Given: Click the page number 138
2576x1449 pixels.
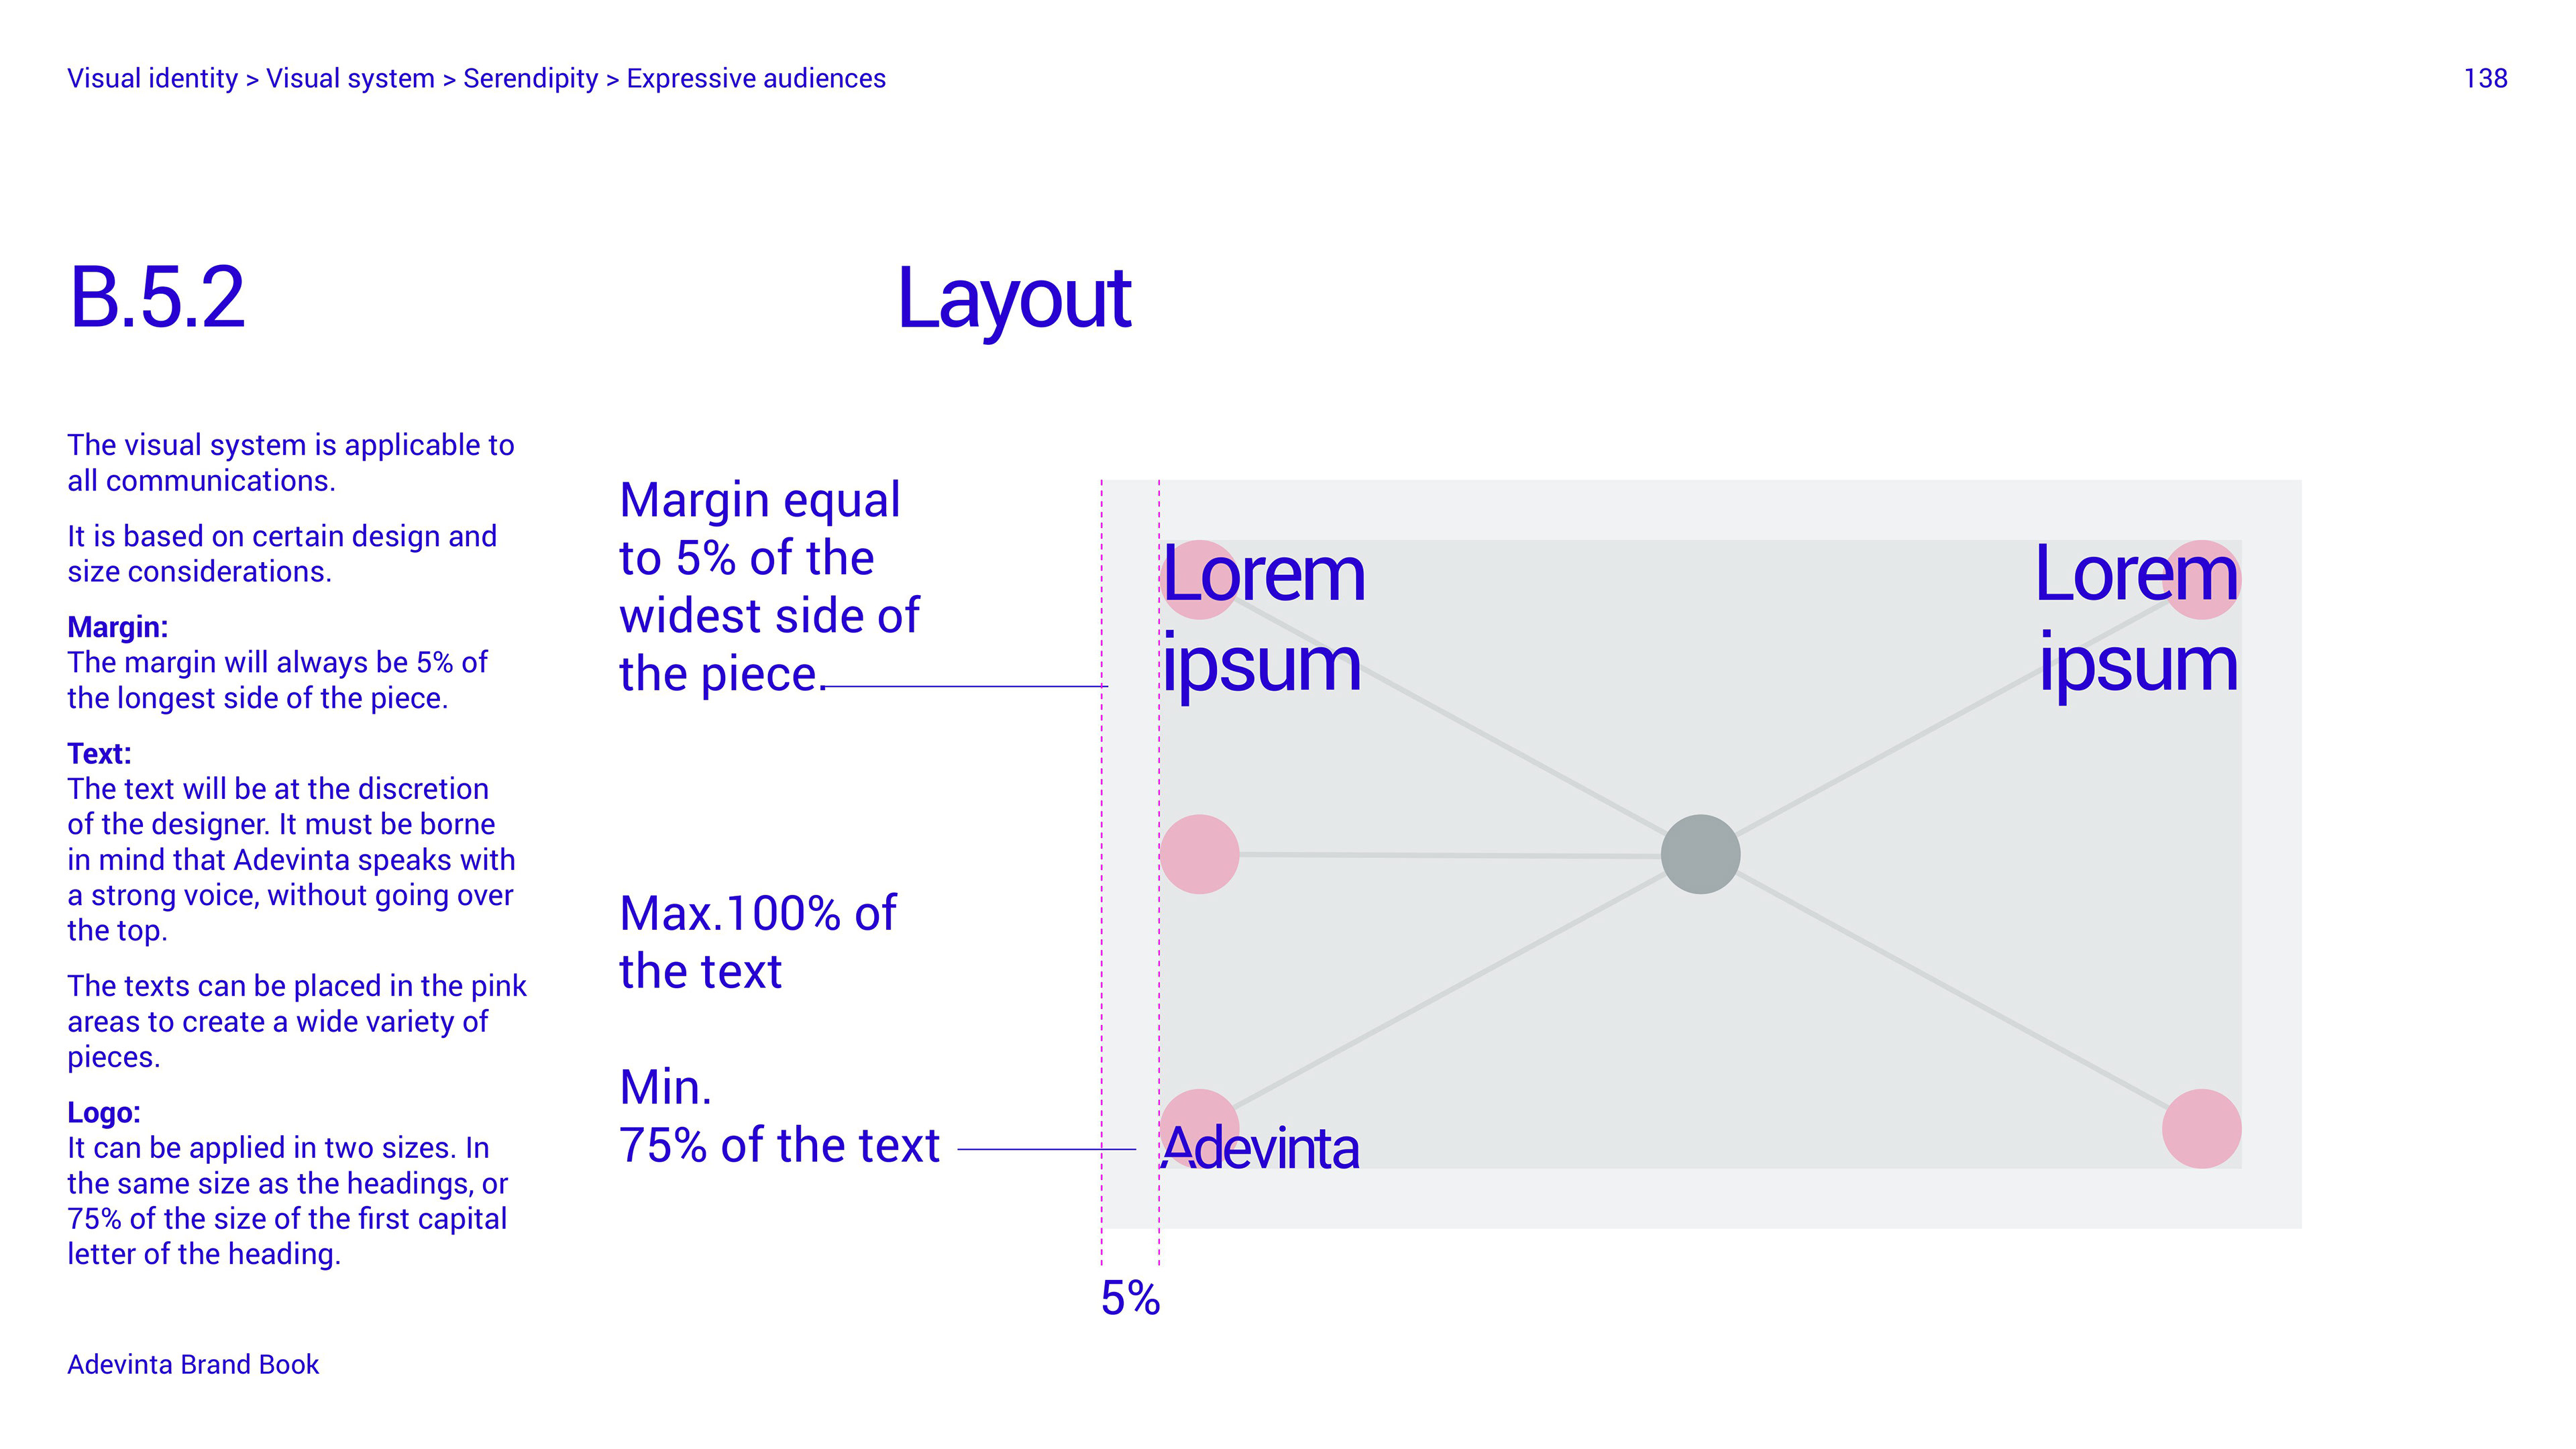Looking at the screenshot, I should (x=2485, y=78).
